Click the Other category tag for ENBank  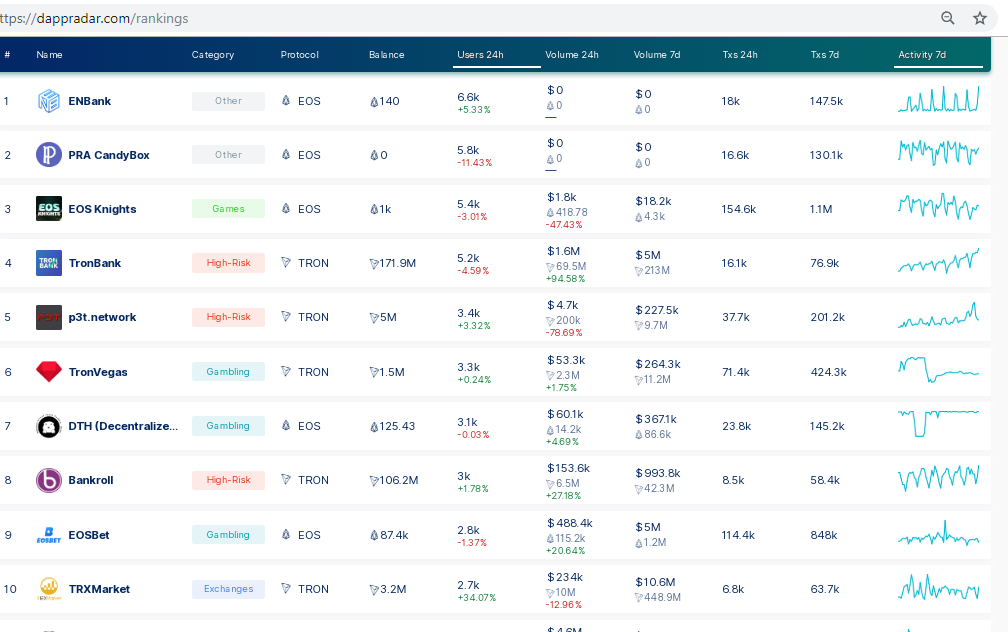tap(228, 101)
